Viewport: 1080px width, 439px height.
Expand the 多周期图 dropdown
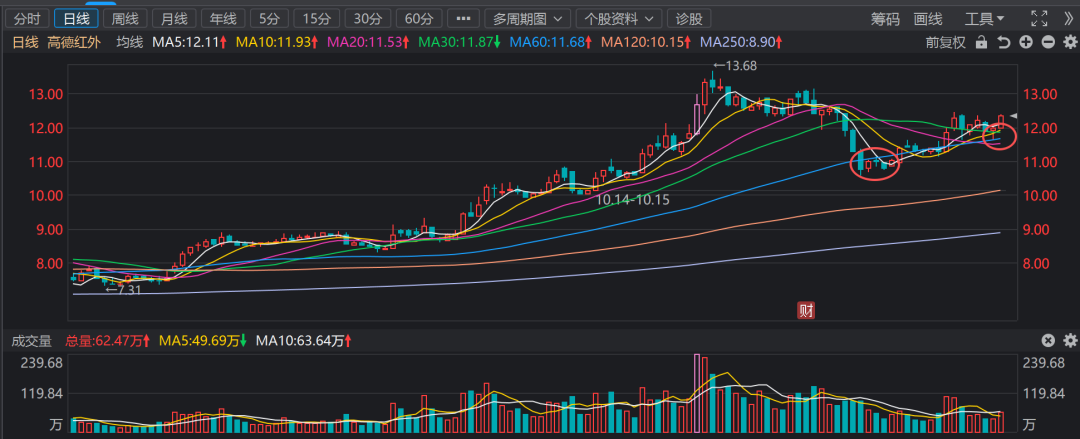pos(528,19)
